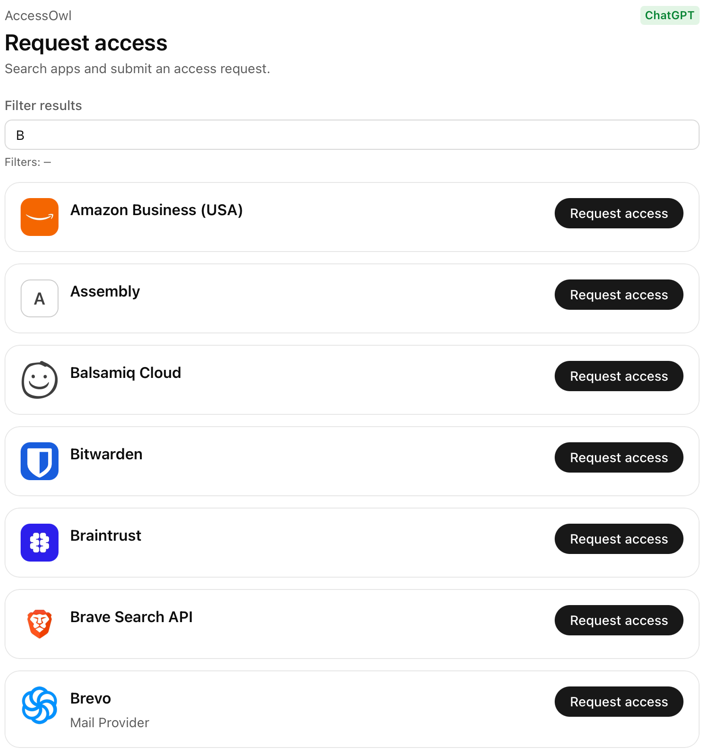Open the Brave Search API app title
Screen dimensions: 706x753
click(131, 617)
